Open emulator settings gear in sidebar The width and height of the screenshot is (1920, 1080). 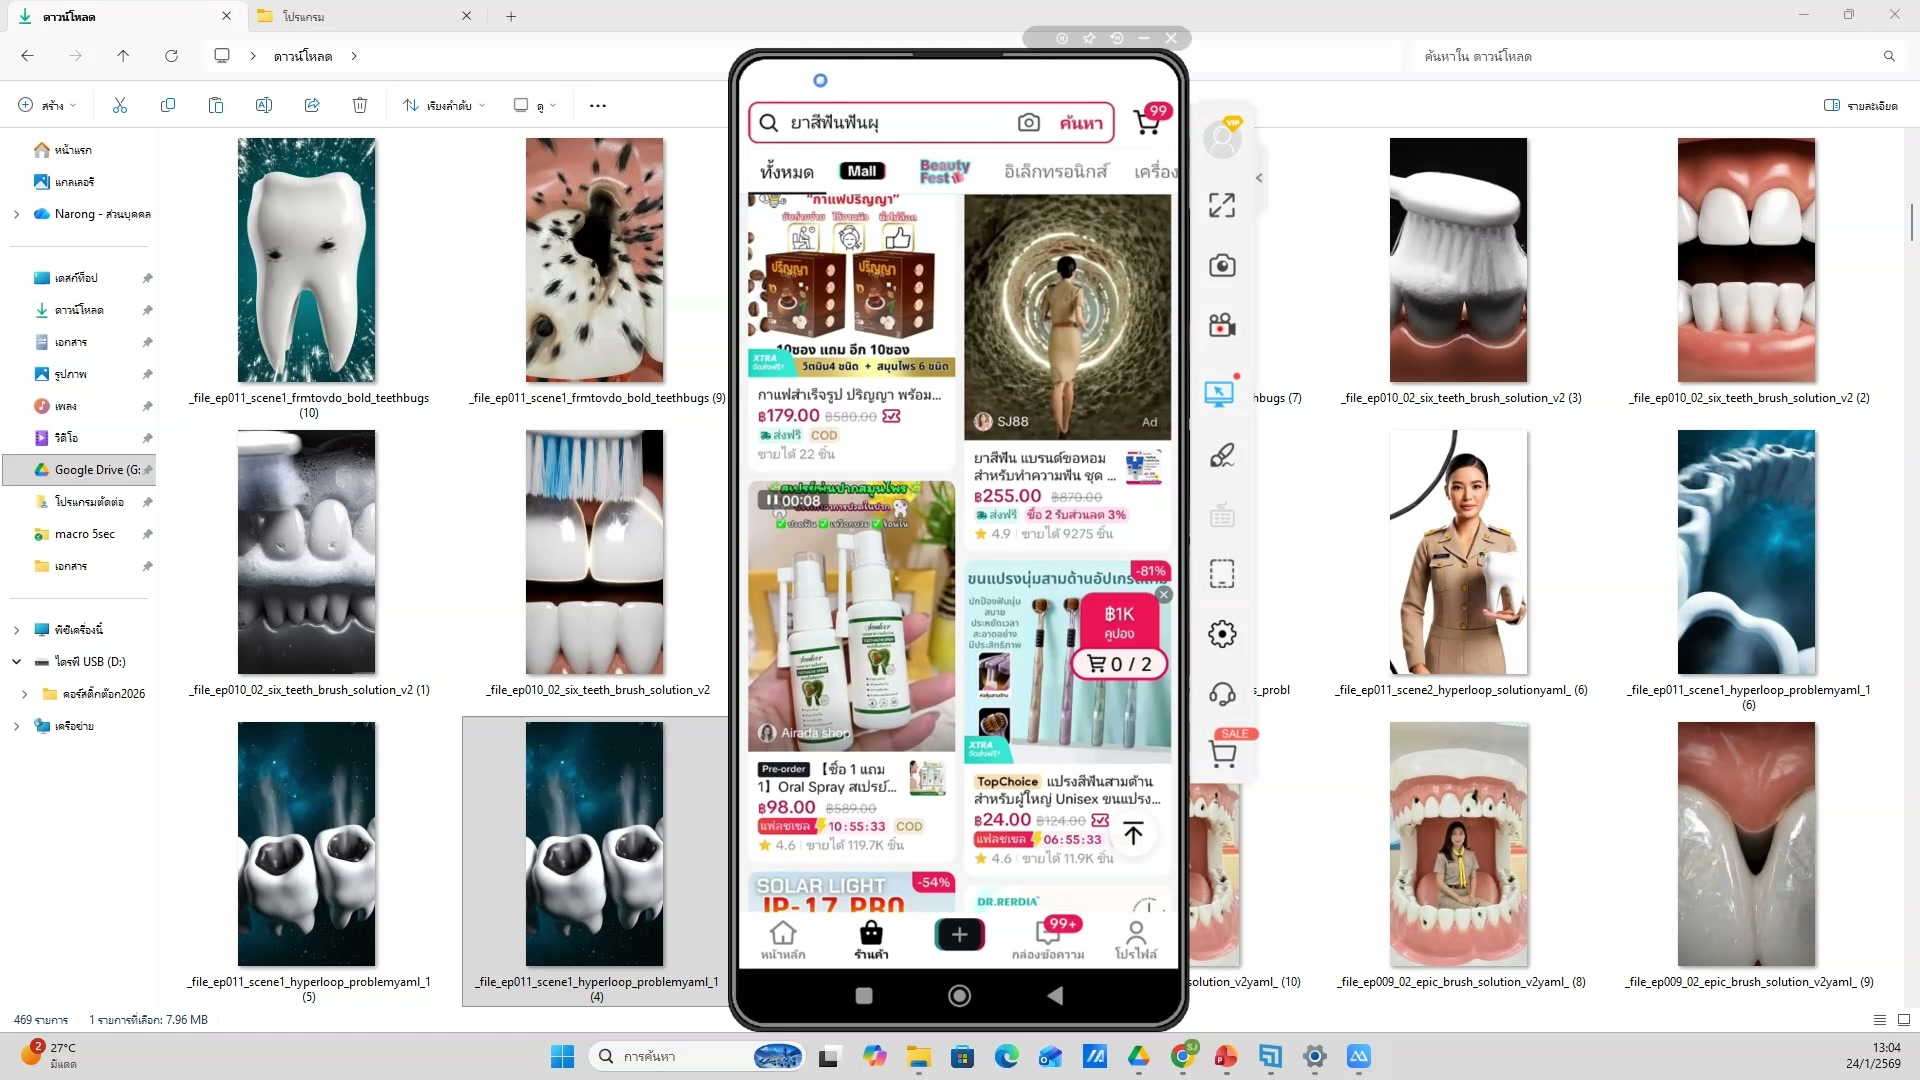pyautogui.click(x=1221, y=634)
